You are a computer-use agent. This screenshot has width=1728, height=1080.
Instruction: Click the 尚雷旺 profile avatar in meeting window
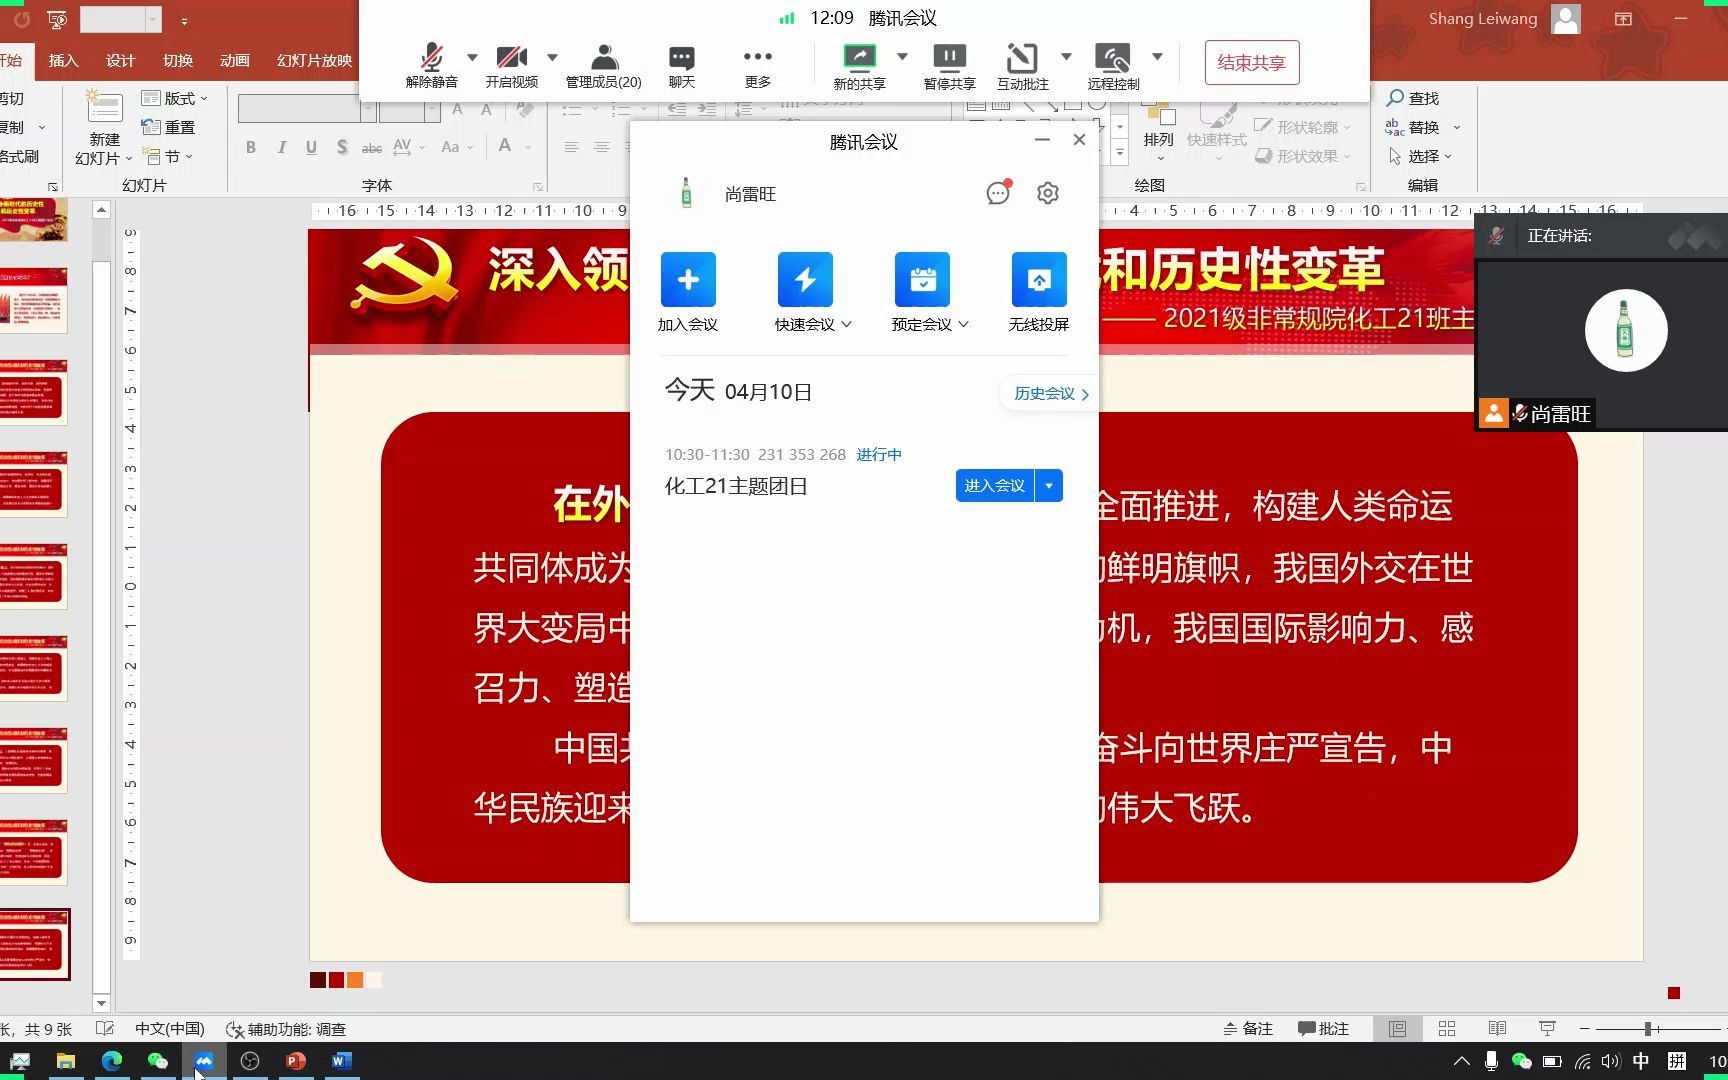tap(686, 193)
